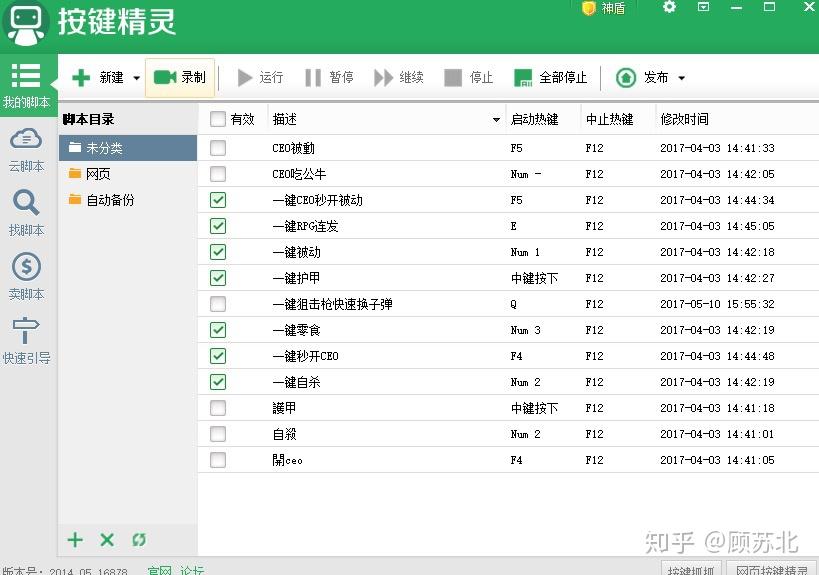The width and height of the screenshot is (819, 575).
Task: Expand the 新建 dropdown arrow
Action: pos(136,78)
